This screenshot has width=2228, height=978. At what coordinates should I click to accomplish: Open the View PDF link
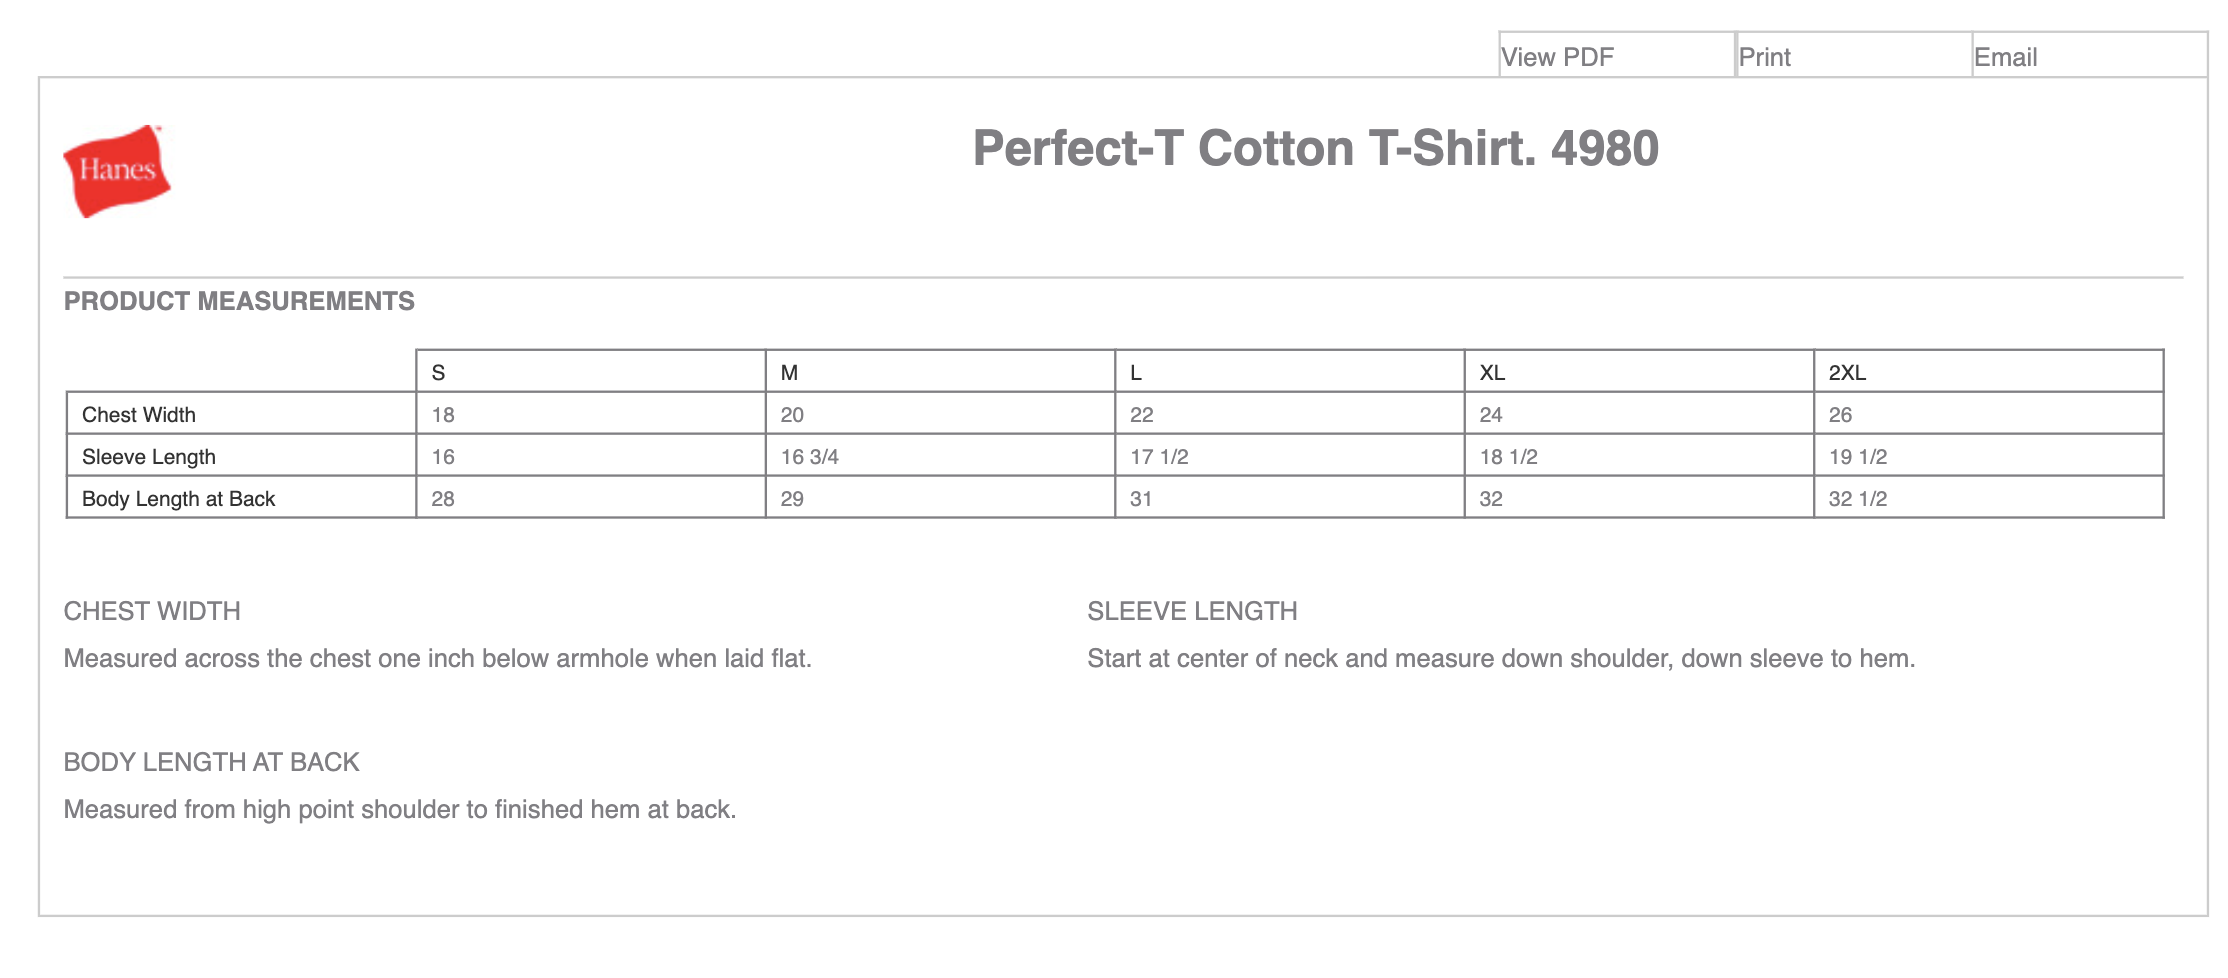point(1616,55)
